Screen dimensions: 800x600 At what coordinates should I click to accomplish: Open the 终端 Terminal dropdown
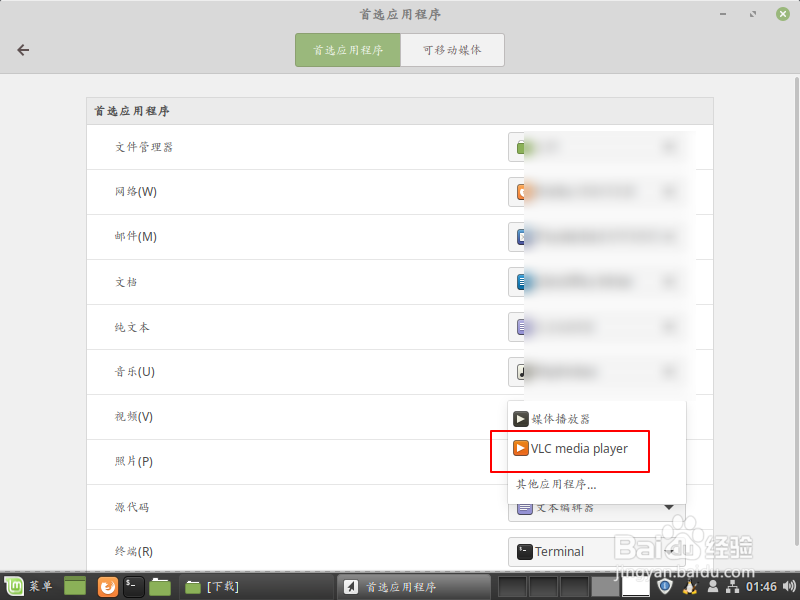pos(596,552)
